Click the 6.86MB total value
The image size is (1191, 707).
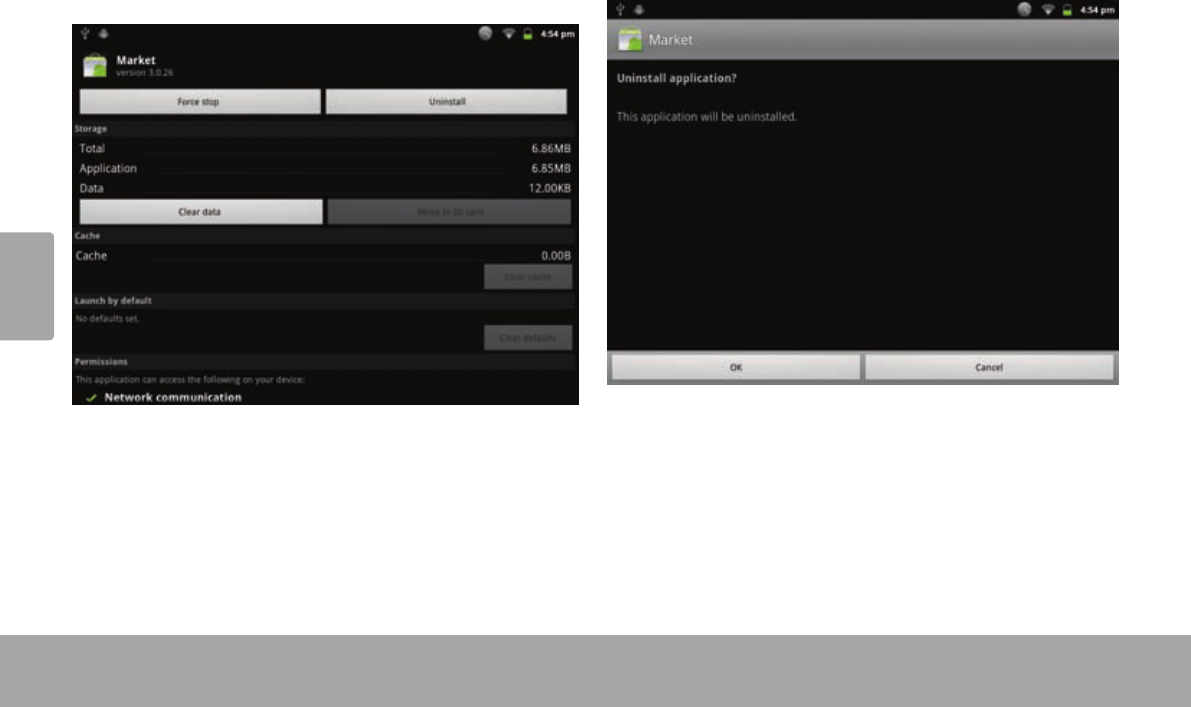[551, 149]
